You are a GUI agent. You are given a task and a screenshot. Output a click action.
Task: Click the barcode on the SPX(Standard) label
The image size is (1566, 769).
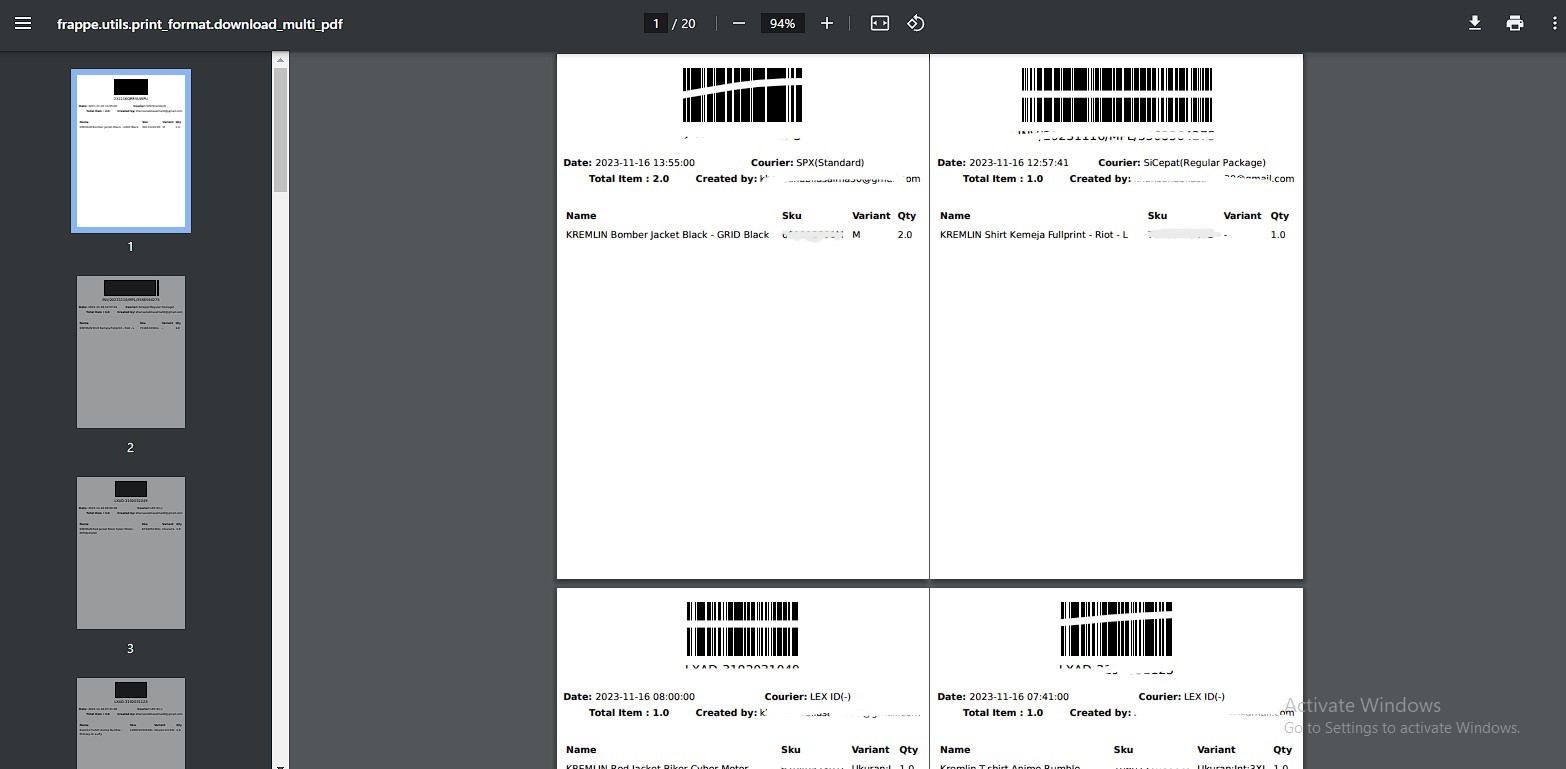pyautogui.click(x=742, y=95)
